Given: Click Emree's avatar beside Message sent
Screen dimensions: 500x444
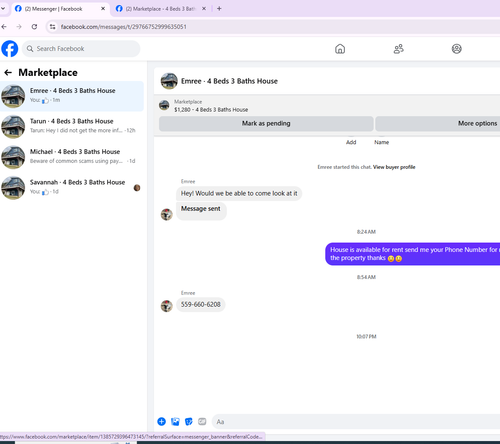Looking at the screenshot, I should click(167, 214).
